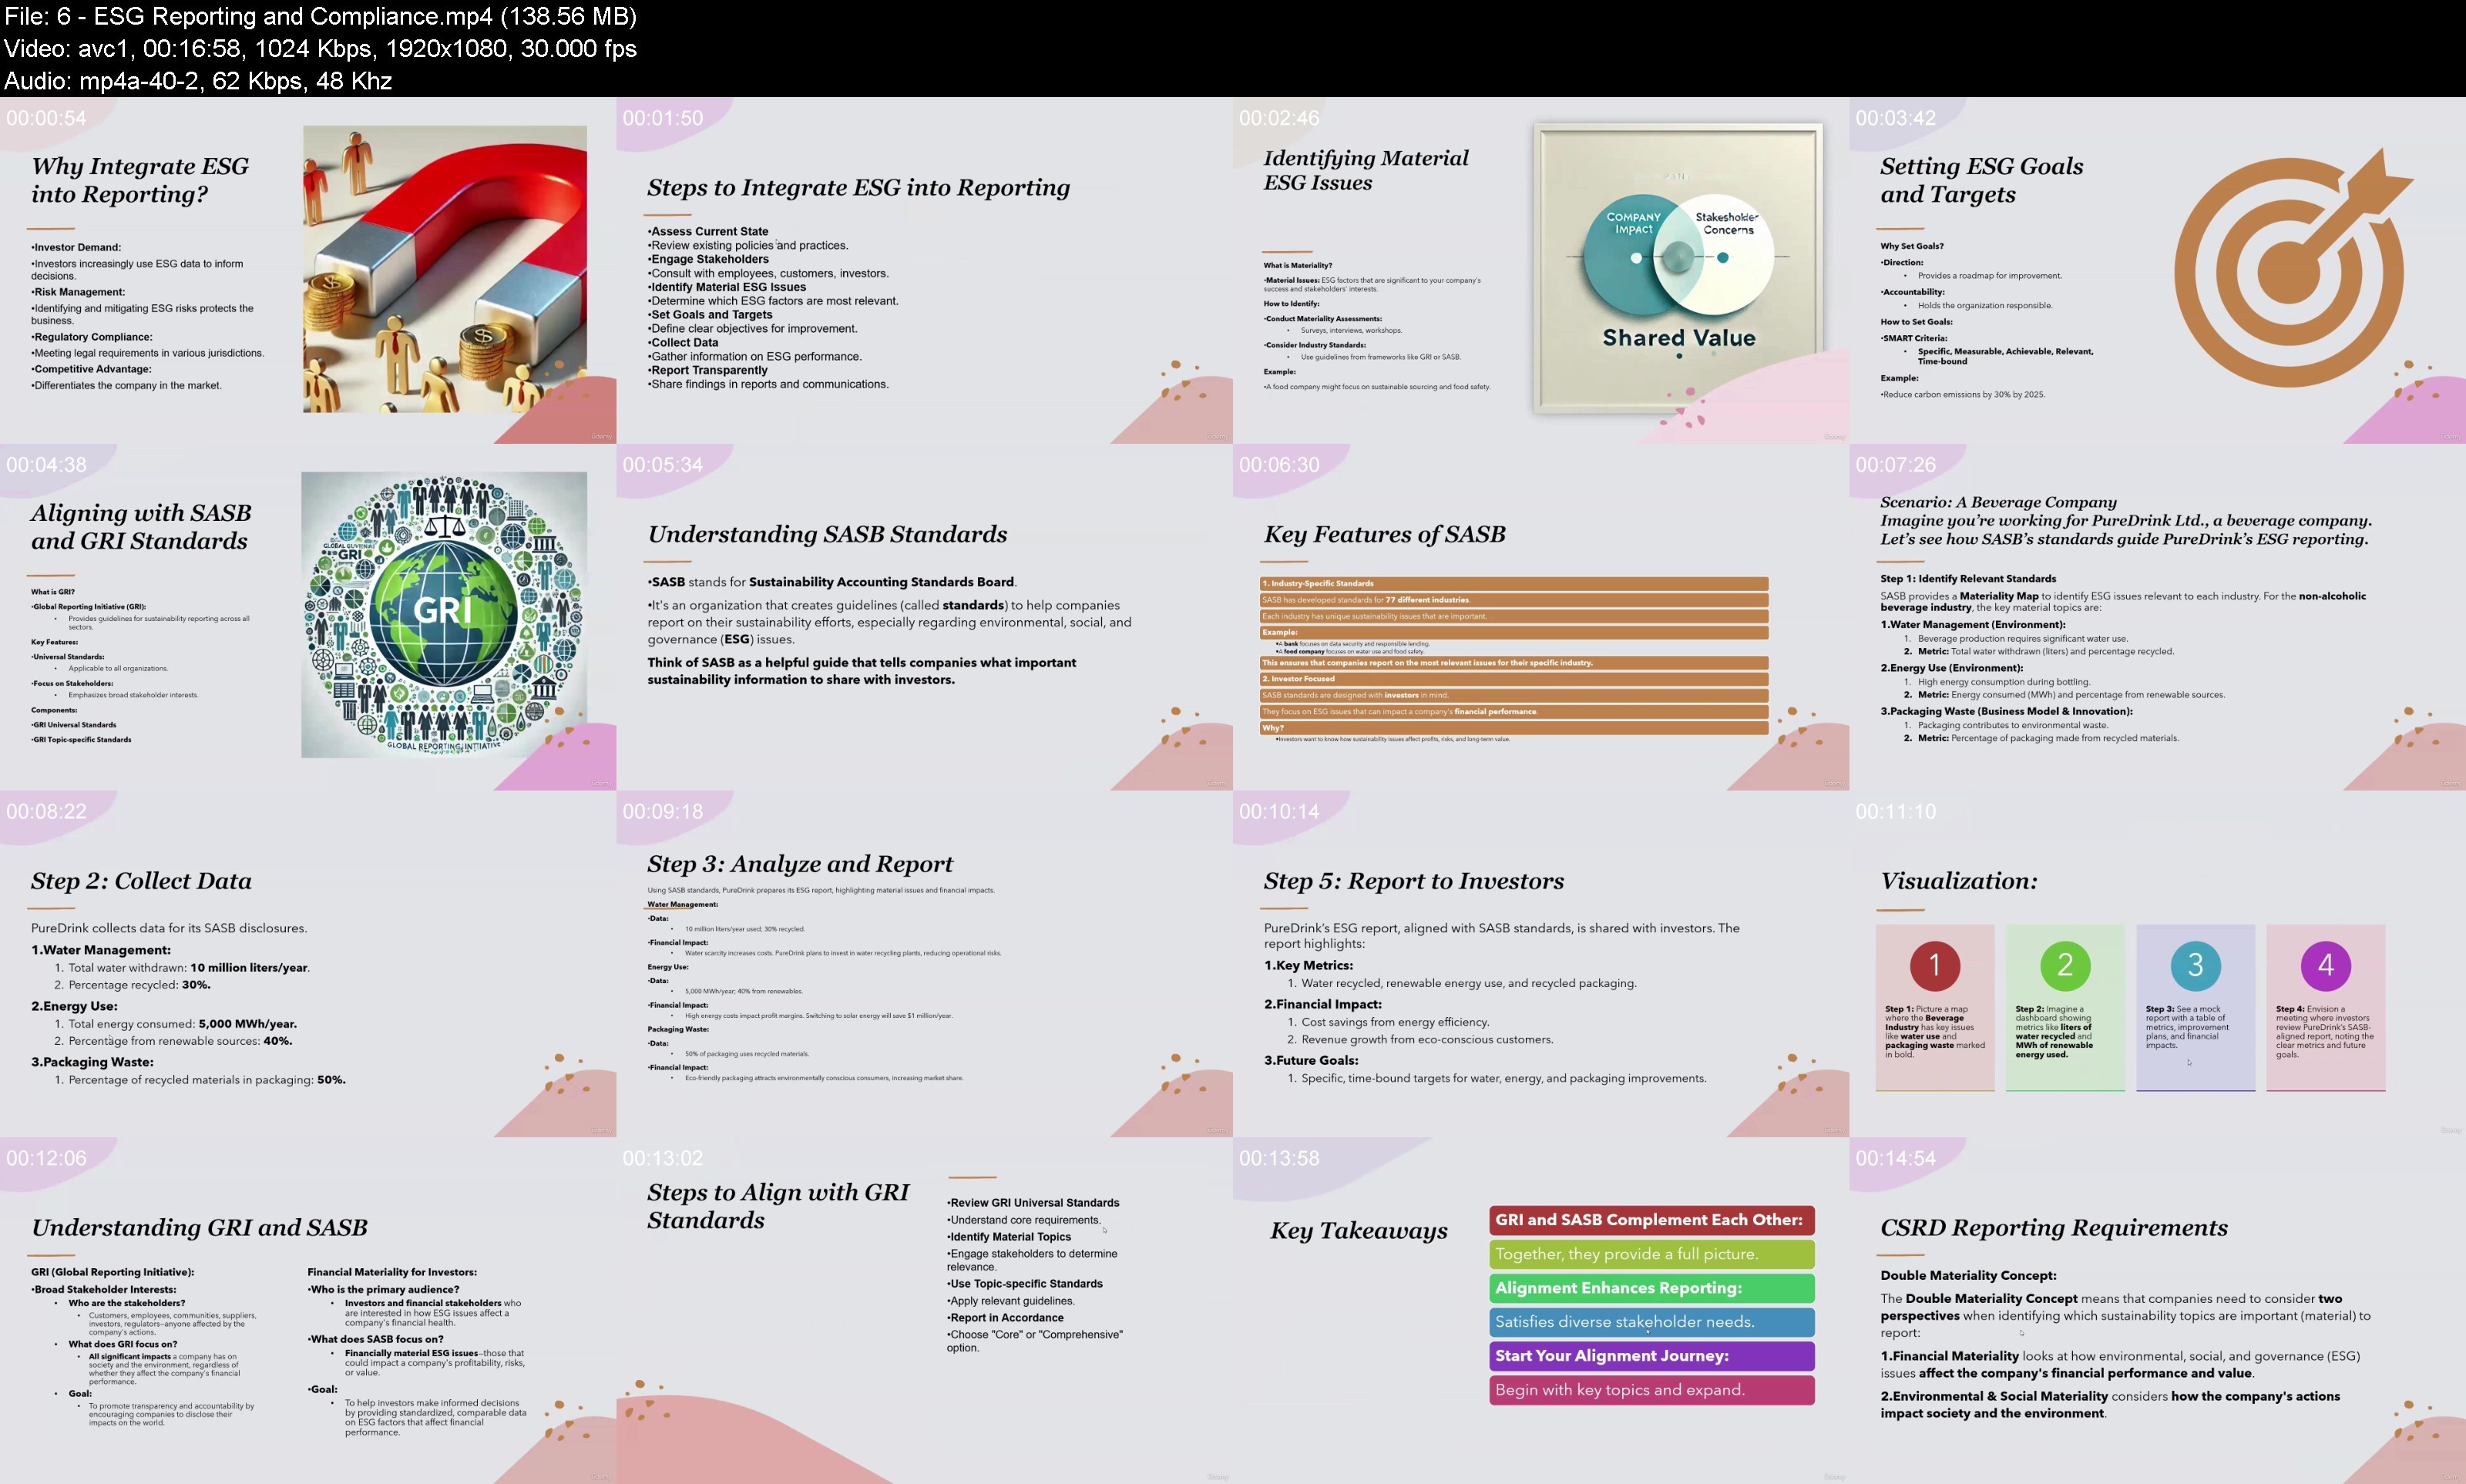The height and width of the screenshot is (1484, 2466).
Task: Click the 'Video: avc1' info line
Action: click(x=321, y=48)
